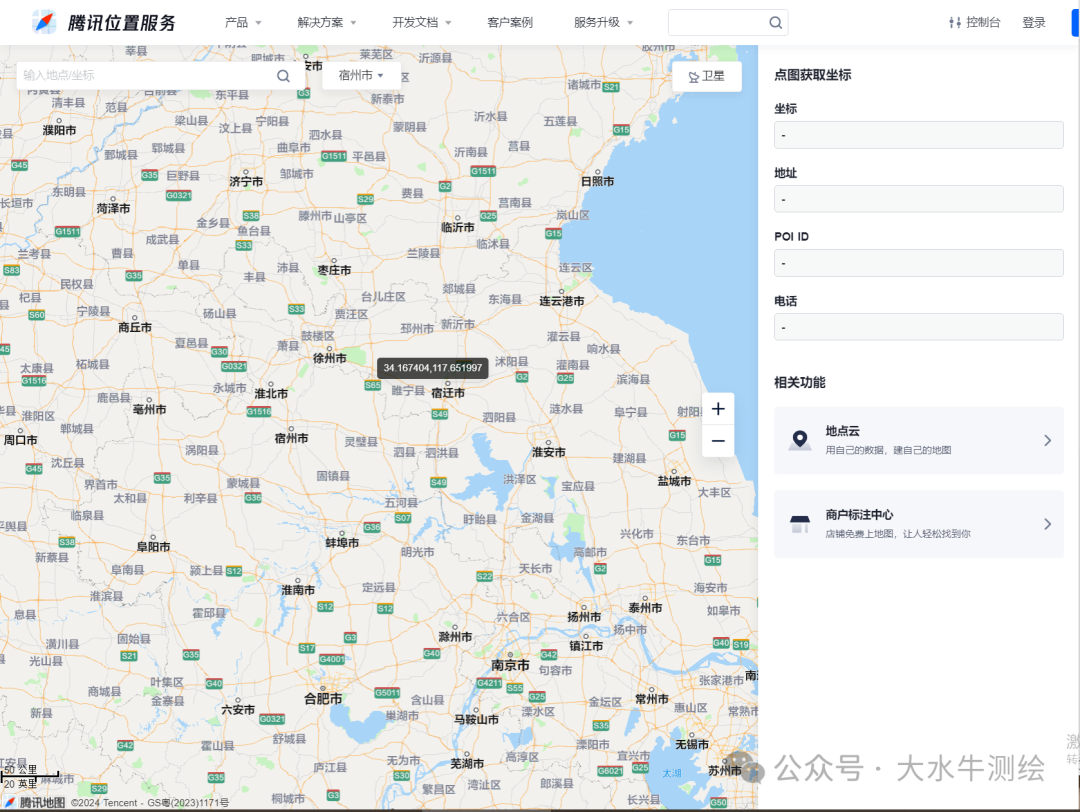The width and height of the screenshot is (1080, 812).
Task: Click 淮北市 label on the map
Action: click(x=271, y=394)
